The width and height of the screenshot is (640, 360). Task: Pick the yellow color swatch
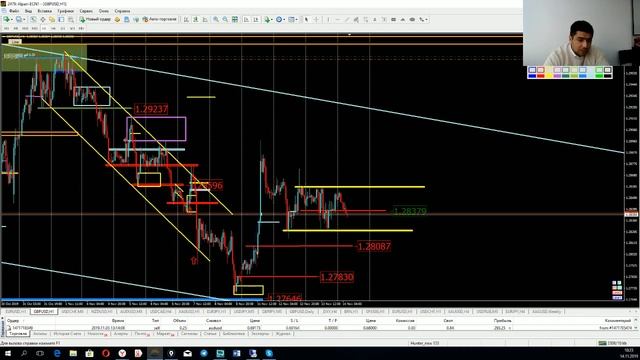click(x=549, y=76)
